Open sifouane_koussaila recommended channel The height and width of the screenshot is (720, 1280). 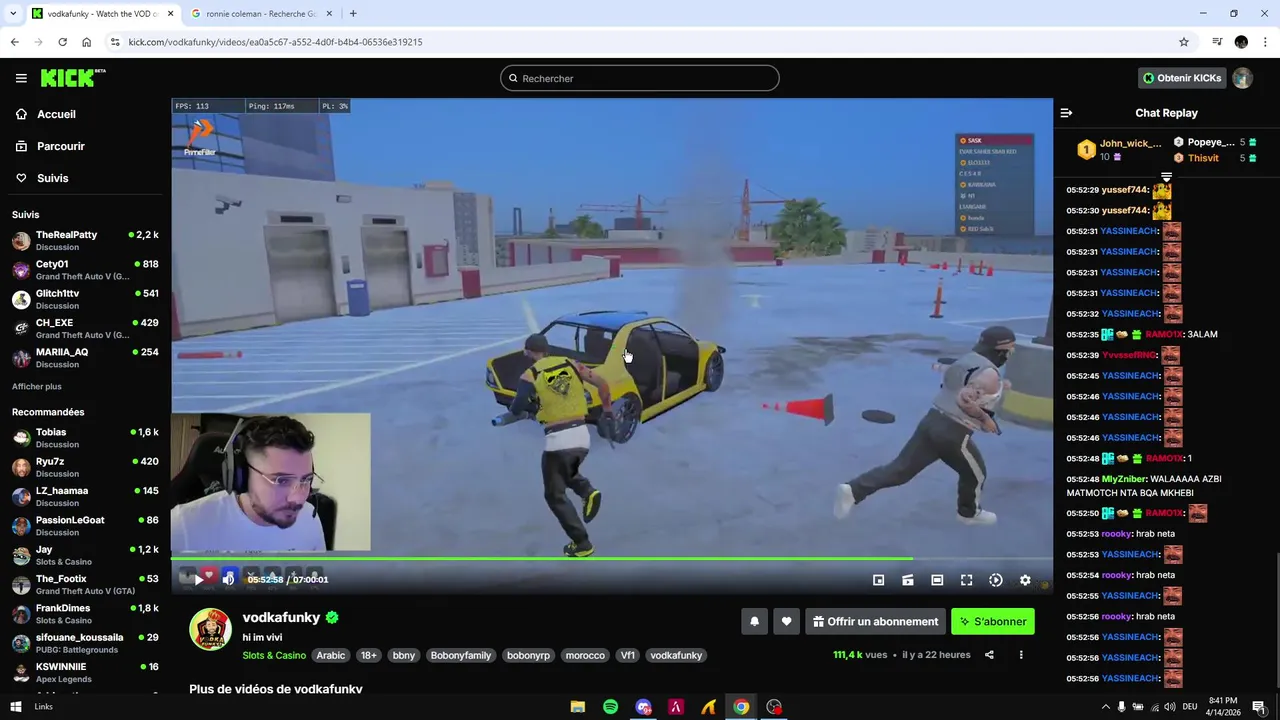[x=85, y=642]
